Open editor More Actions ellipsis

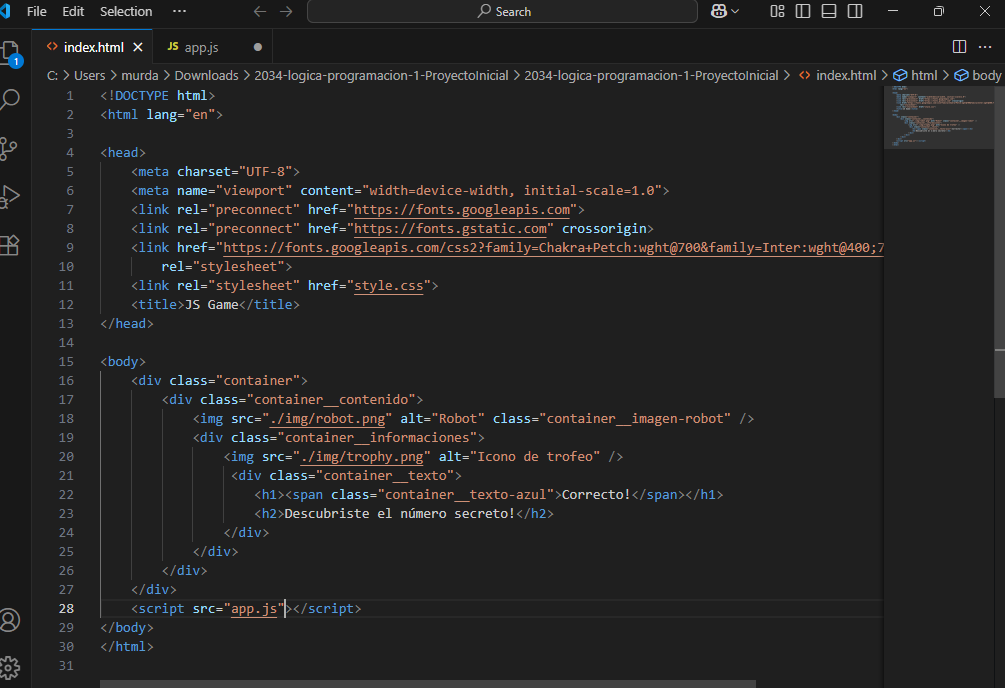[985, 46]
